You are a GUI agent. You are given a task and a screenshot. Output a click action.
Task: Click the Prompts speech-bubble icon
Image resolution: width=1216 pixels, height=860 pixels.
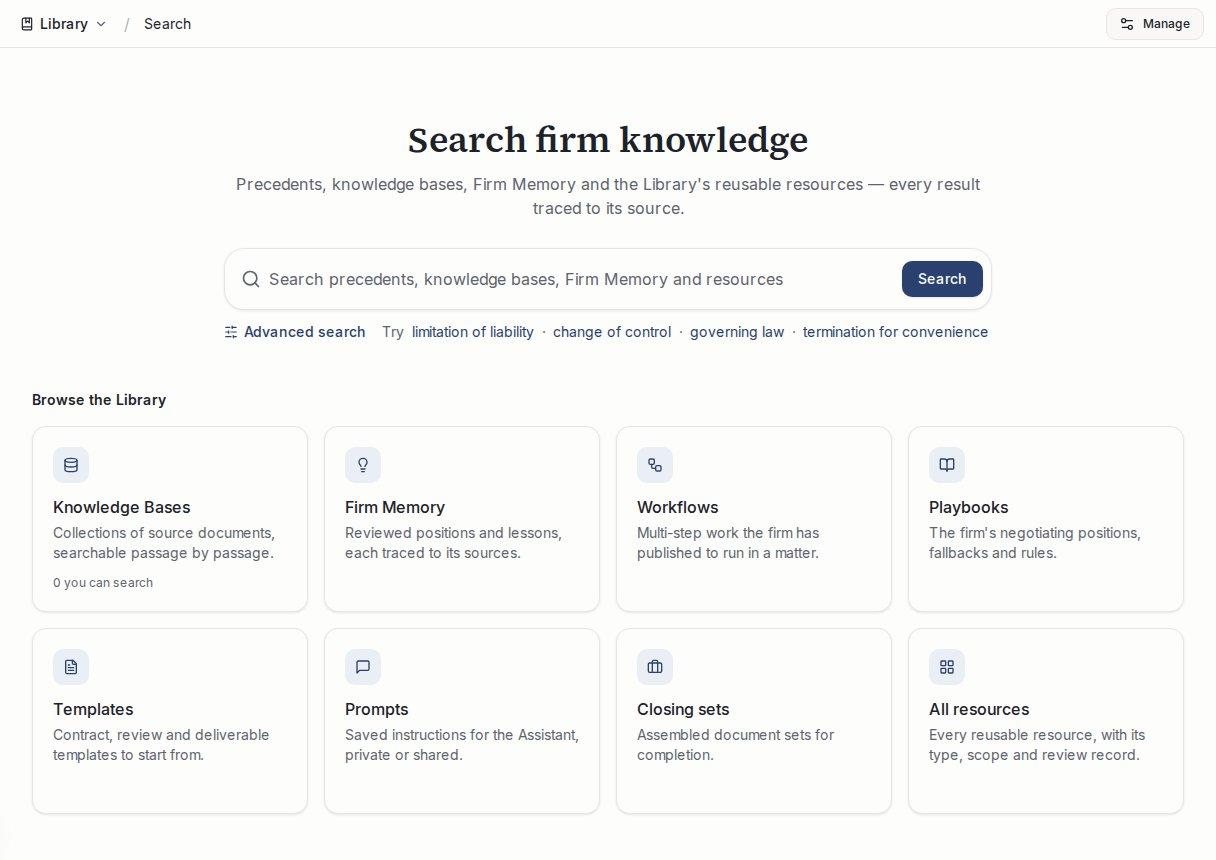(x=363, y=667)
